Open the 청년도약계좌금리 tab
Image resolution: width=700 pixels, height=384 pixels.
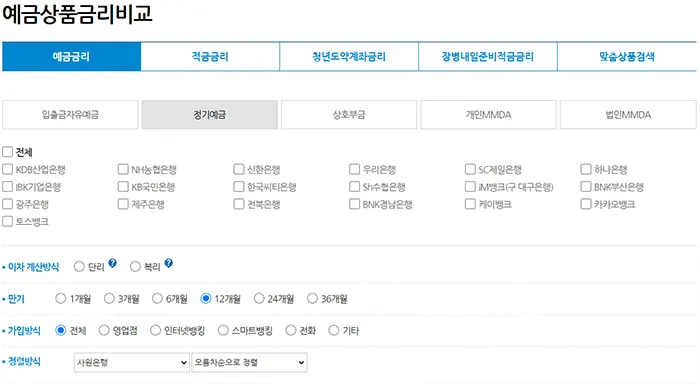click(349, 57)
